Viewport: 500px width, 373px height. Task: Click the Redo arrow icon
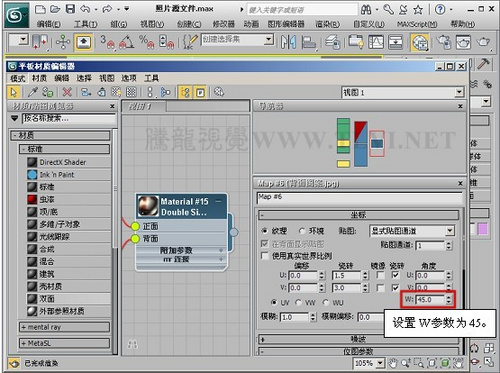pos(107,9)
